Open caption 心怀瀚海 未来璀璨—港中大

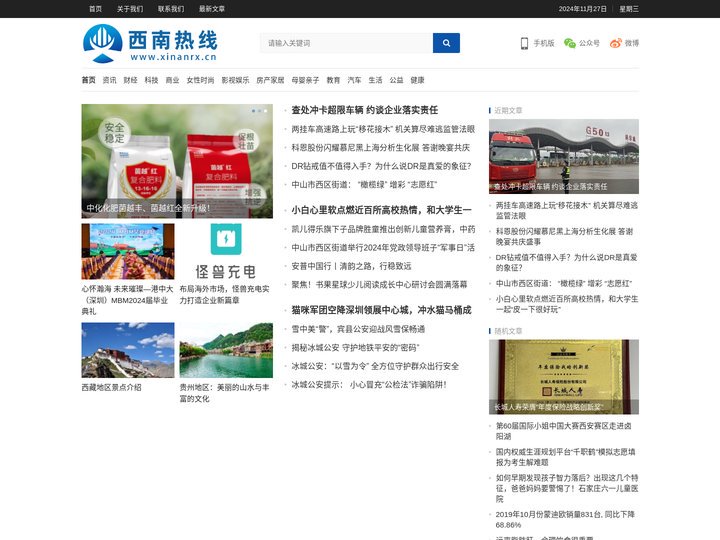pyautogui.click(x=128, y=300)
